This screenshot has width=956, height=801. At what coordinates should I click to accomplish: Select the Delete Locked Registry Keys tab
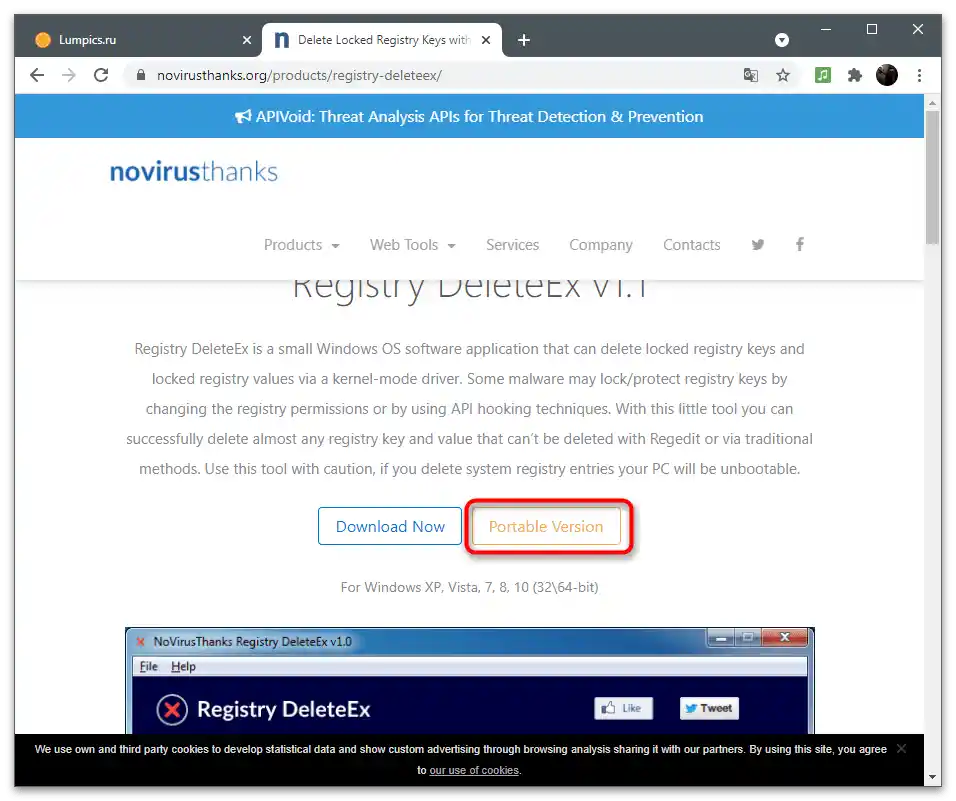pyautogui.click(x=382, y=40)
